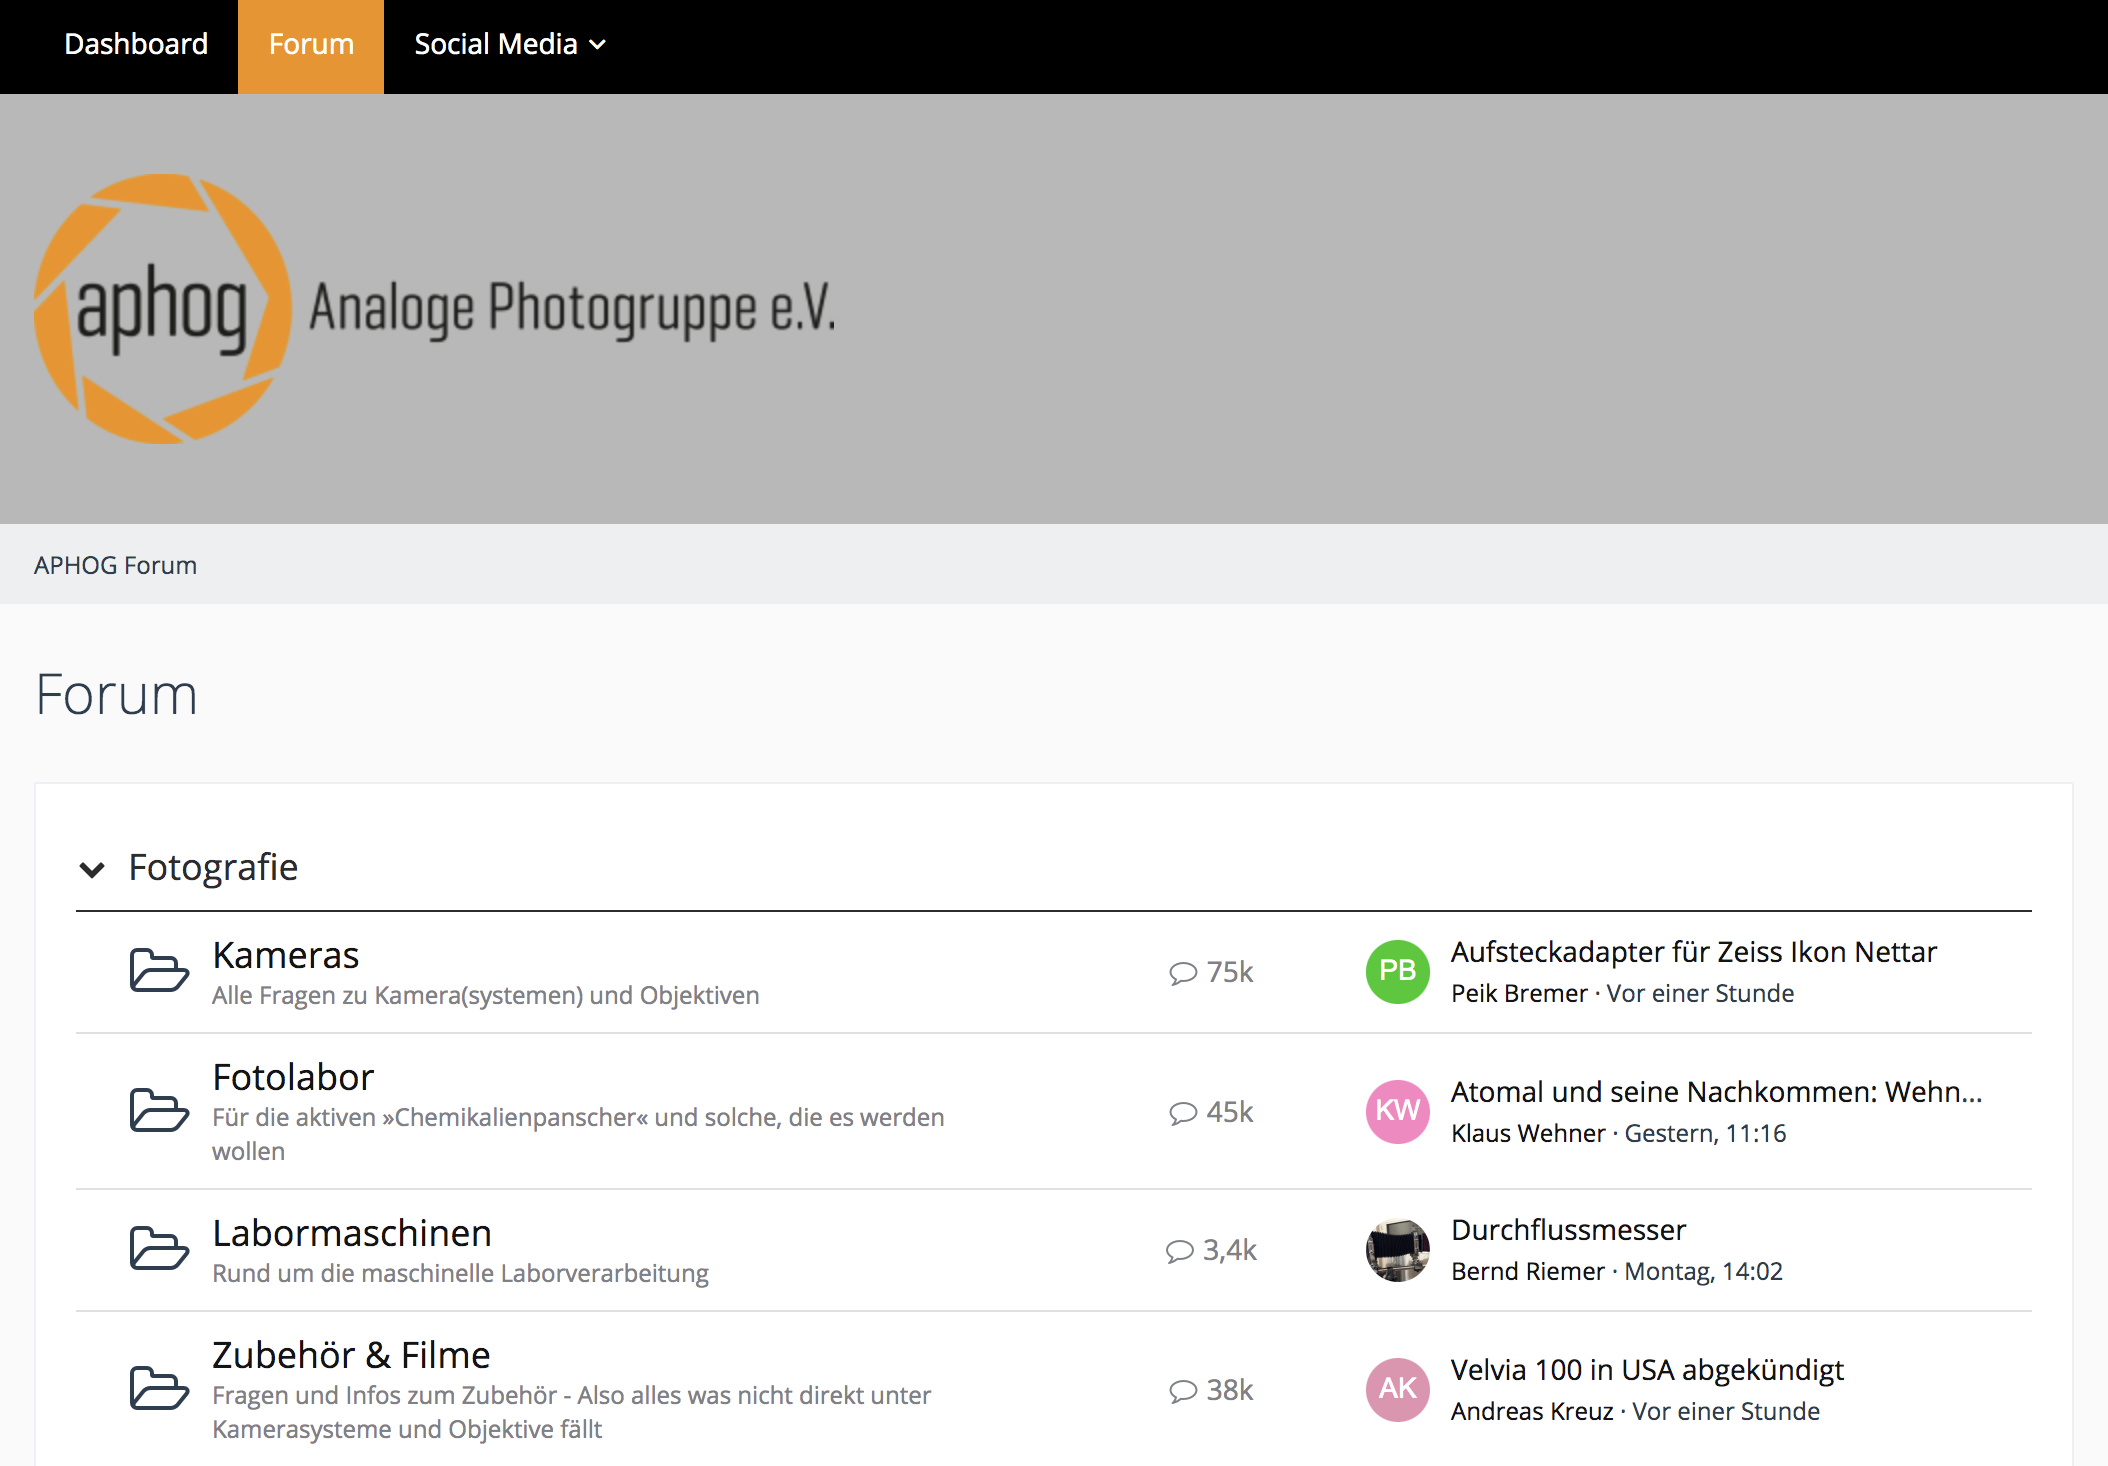
Task: Open the Fotolabor forum
Action: [293, 1077]
